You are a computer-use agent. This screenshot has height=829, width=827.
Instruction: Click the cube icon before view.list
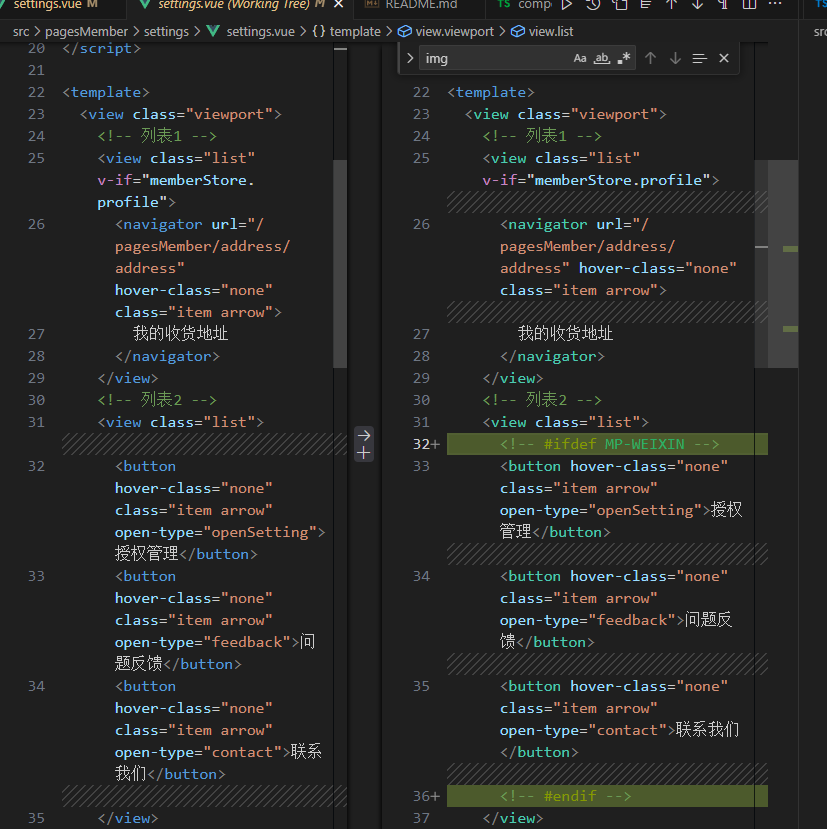tap(518, 32)
